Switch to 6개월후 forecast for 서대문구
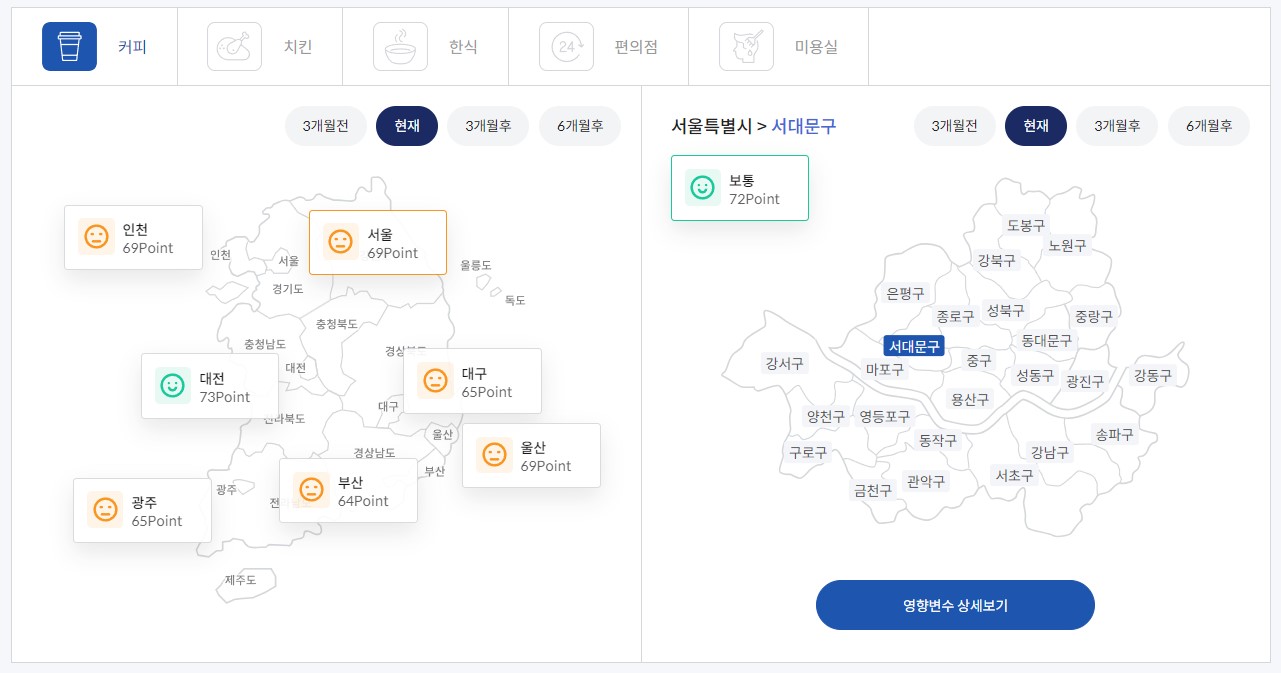 [x=1208, y=126]
